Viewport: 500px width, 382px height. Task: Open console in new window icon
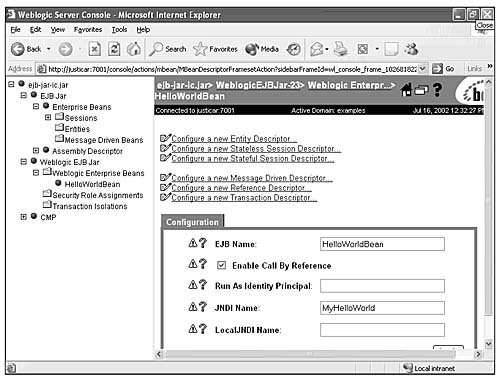[x=421, y=90]
